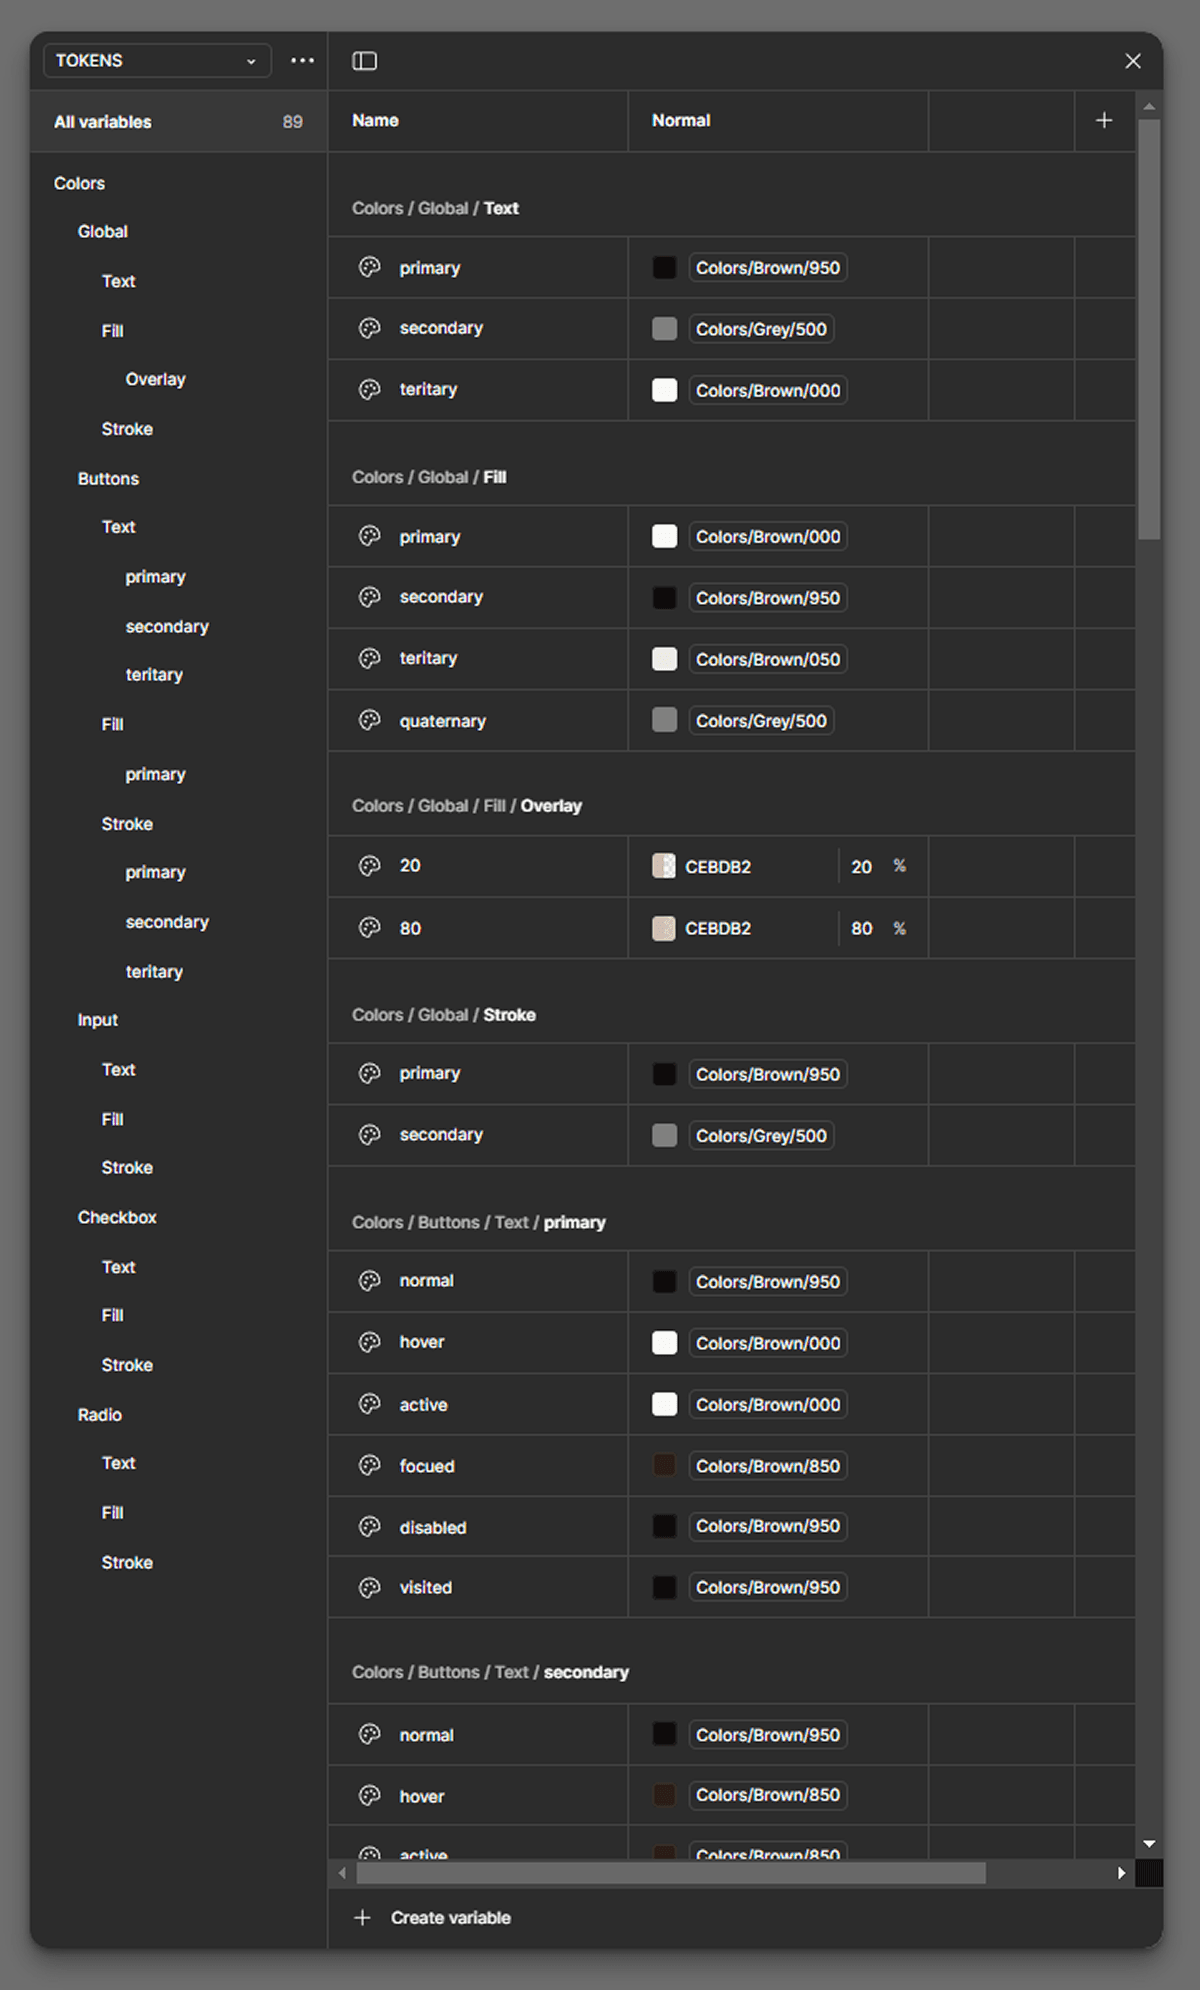Select the Radio group in sidebar

point(100,1414)
